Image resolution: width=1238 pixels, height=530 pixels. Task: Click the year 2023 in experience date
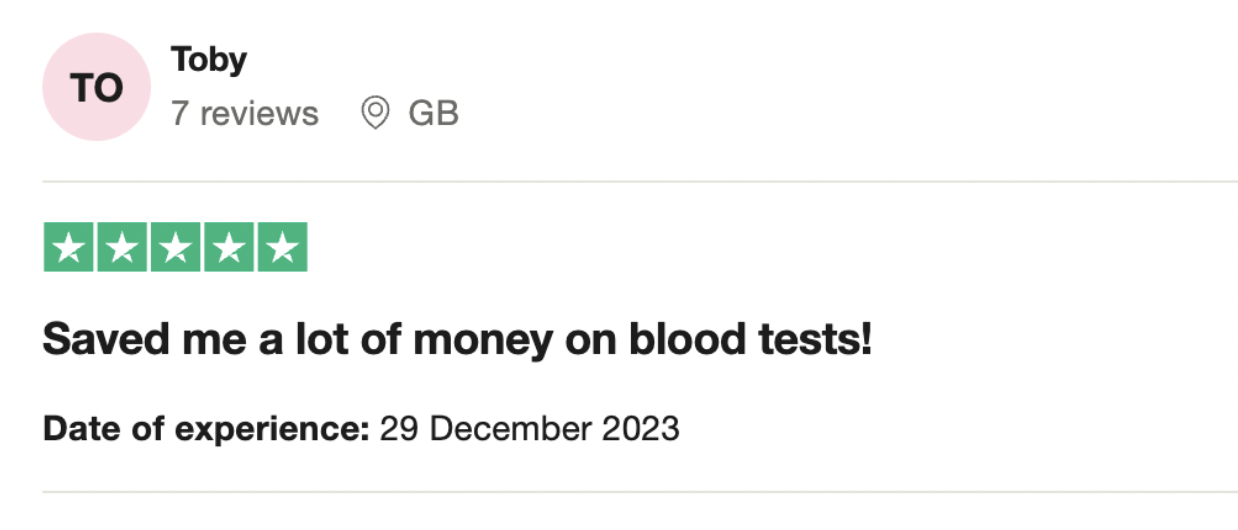[x=640, y=430]
